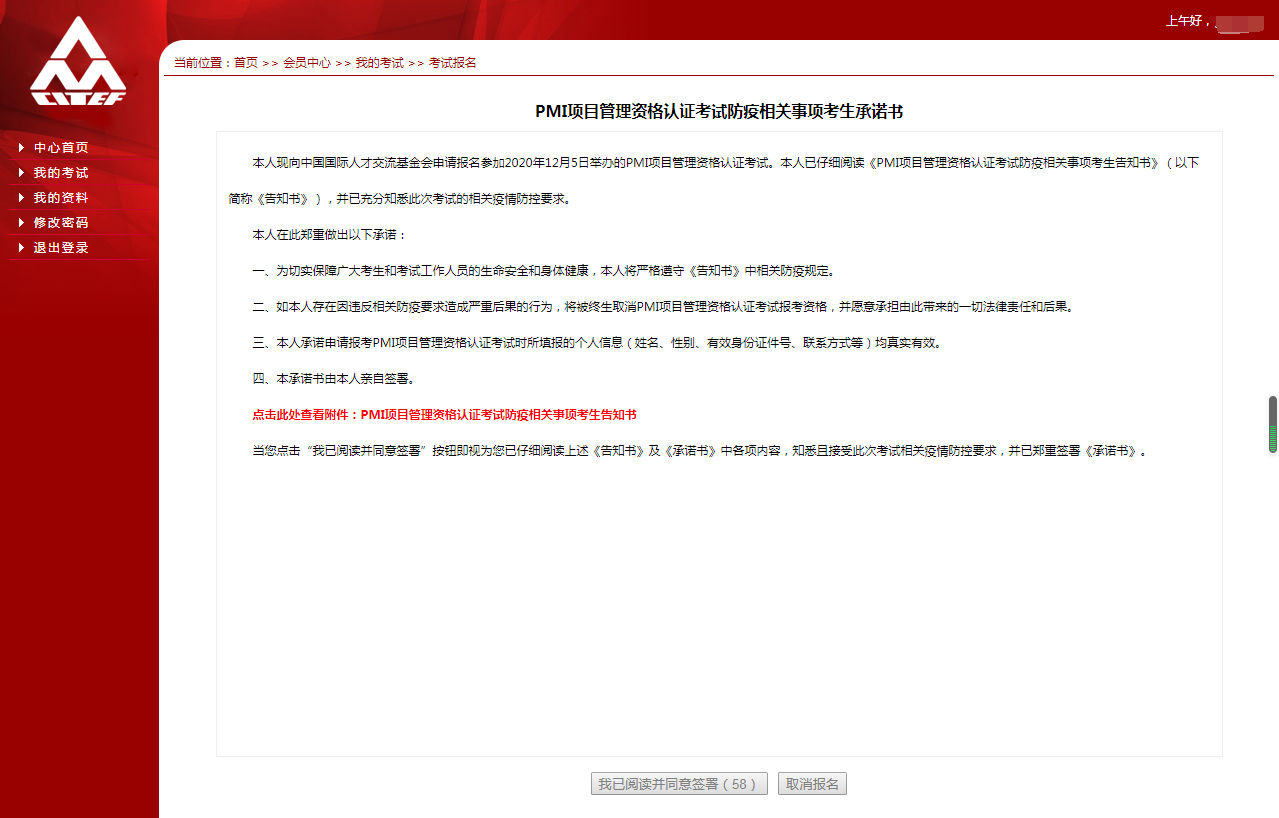
Task: Click the arrow icon beside 退出登录
Action: pos(21,248)
